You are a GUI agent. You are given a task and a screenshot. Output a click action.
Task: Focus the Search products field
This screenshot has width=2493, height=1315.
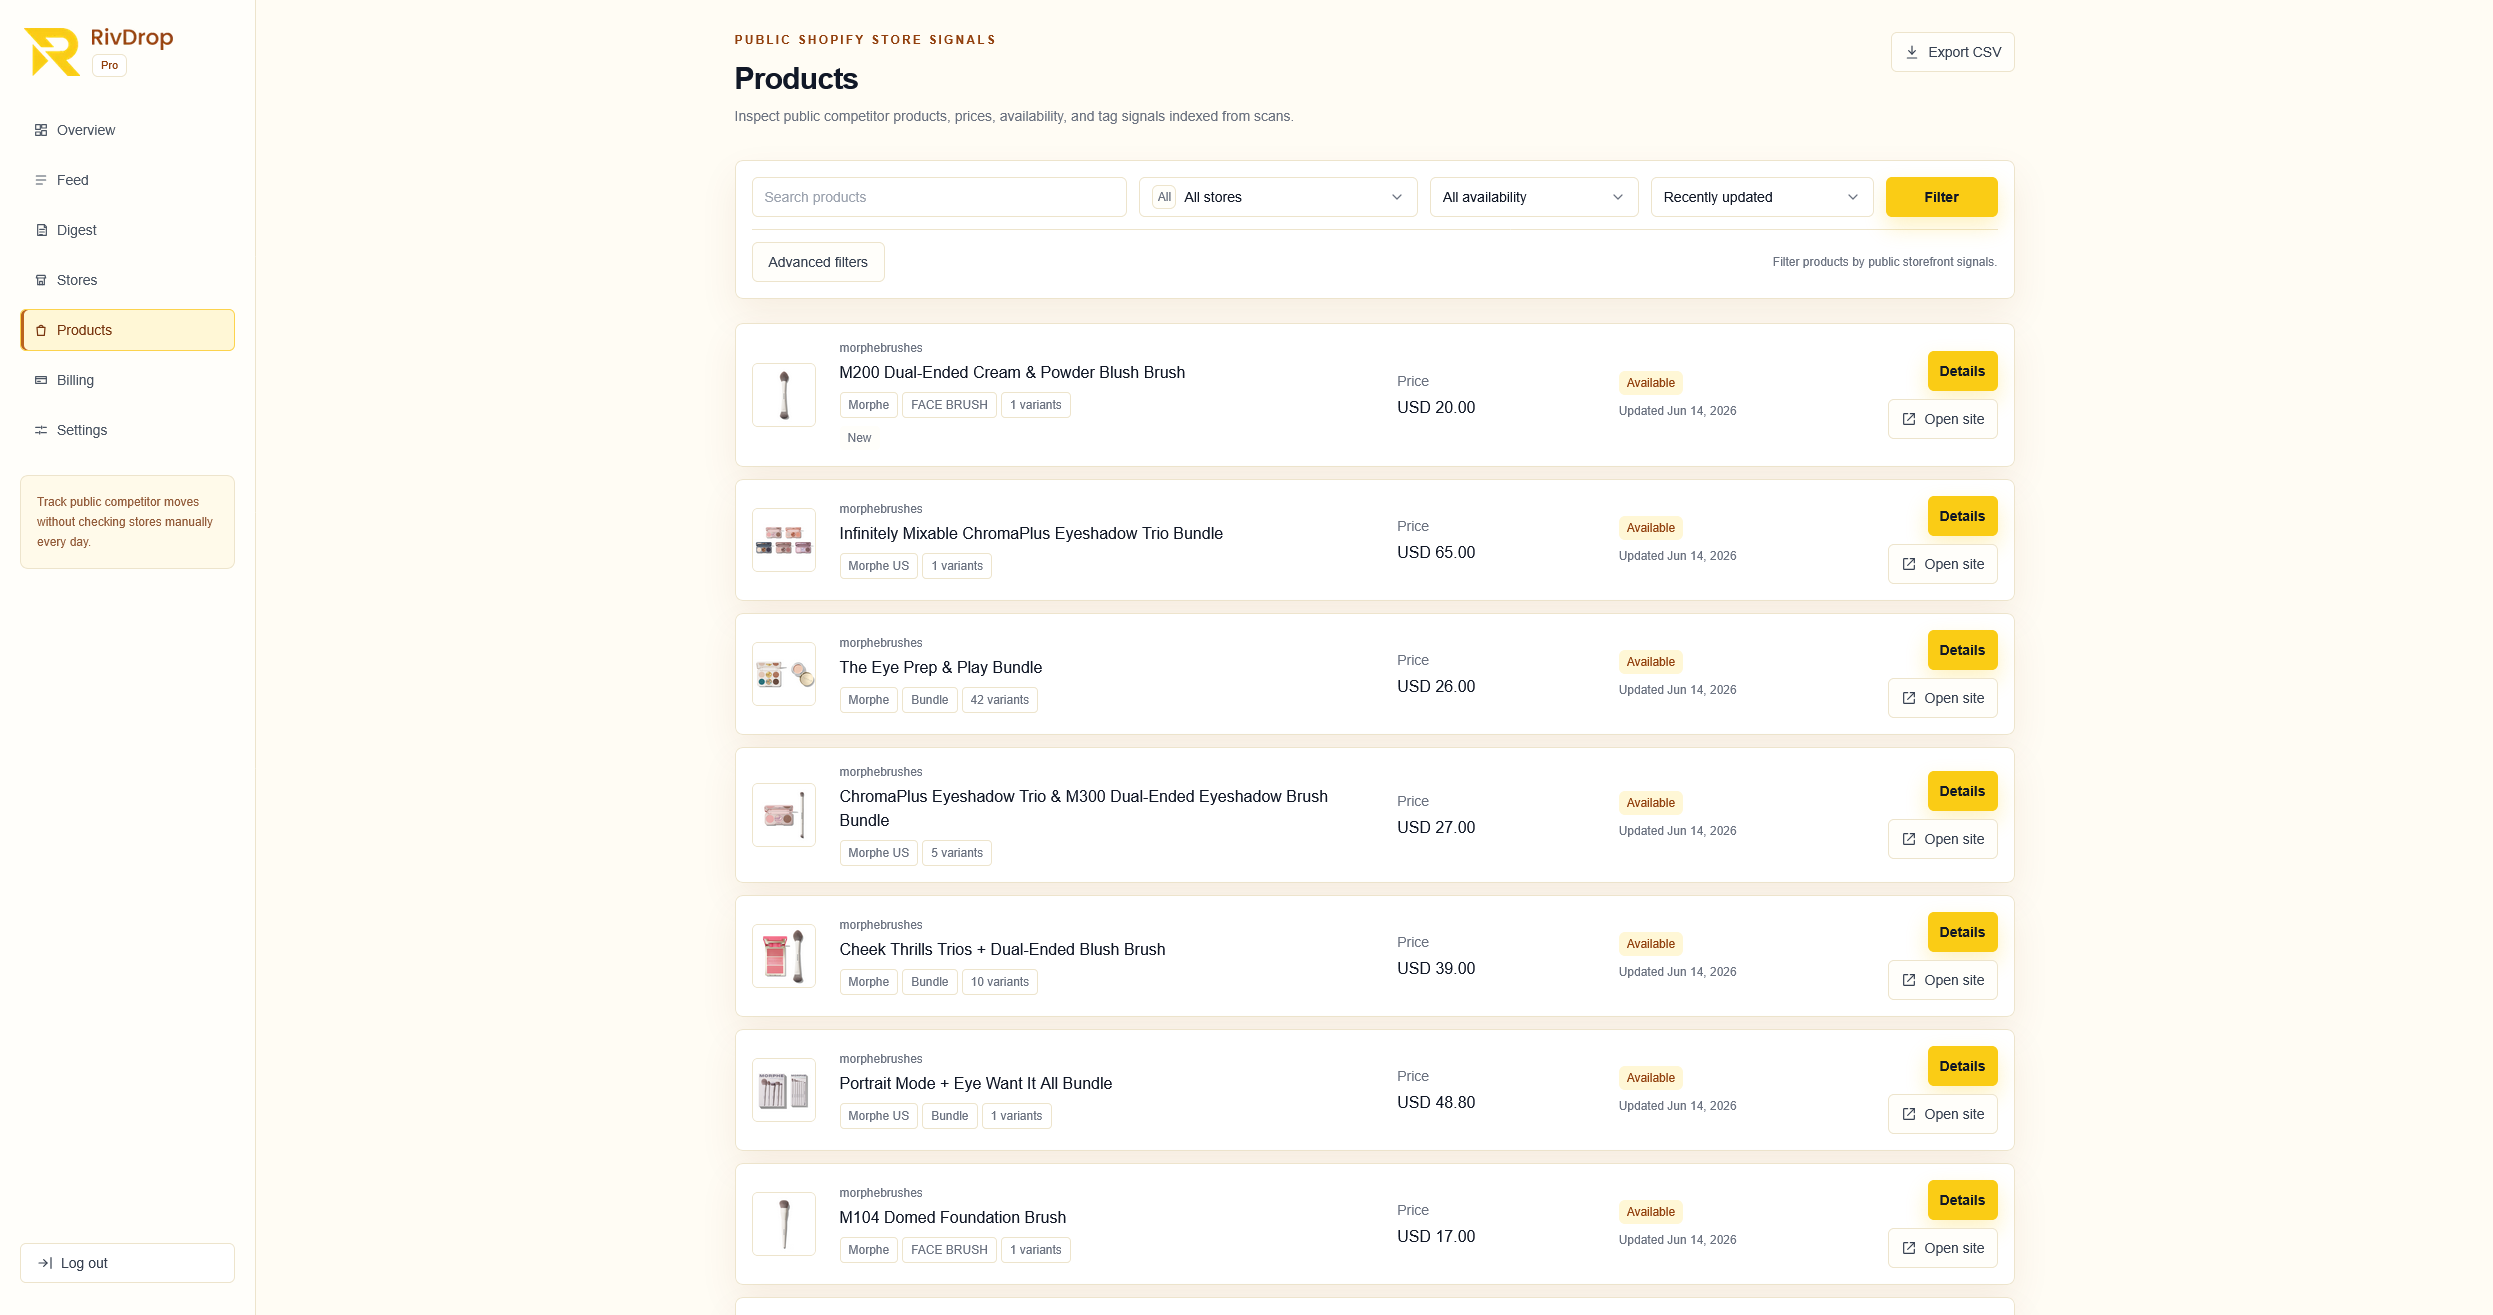[x=939, y=197]
